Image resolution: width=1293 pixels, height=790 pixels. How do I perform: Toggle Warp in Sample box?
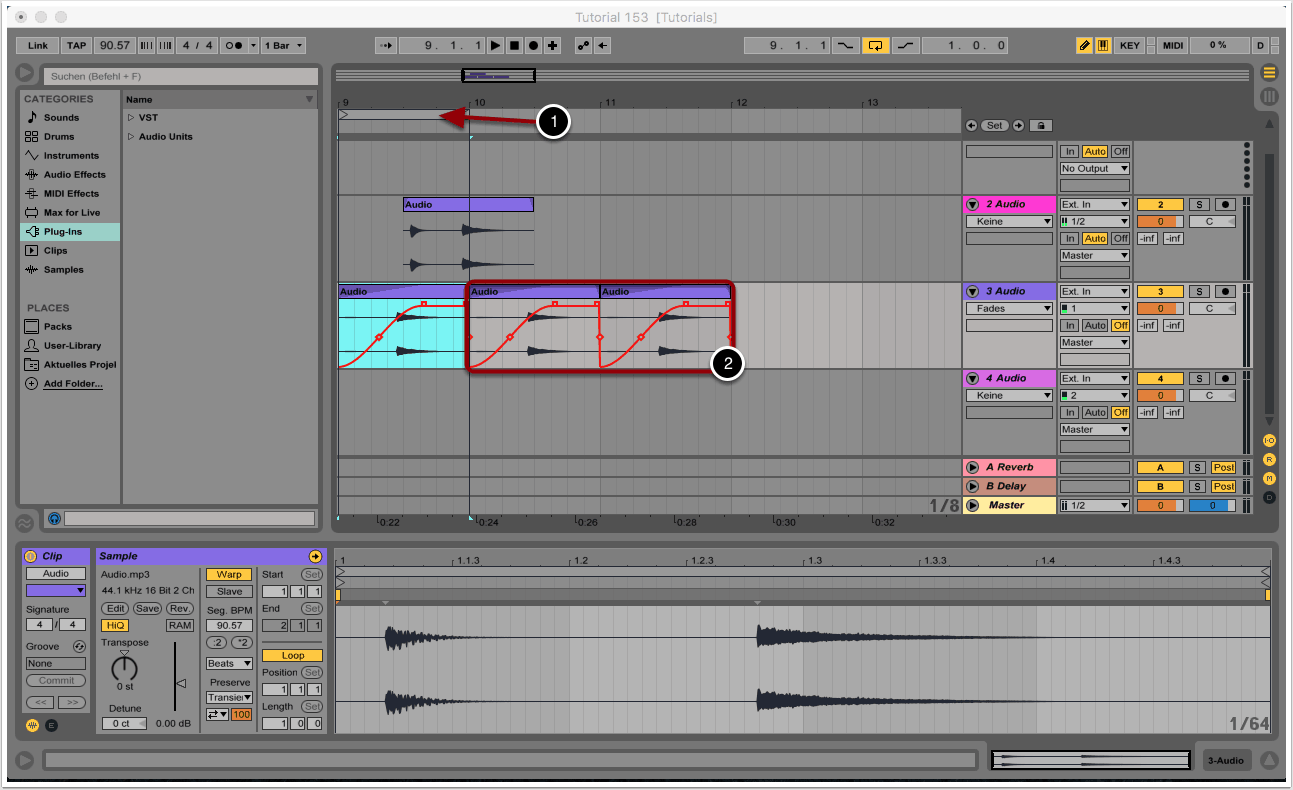pos(229,575)
